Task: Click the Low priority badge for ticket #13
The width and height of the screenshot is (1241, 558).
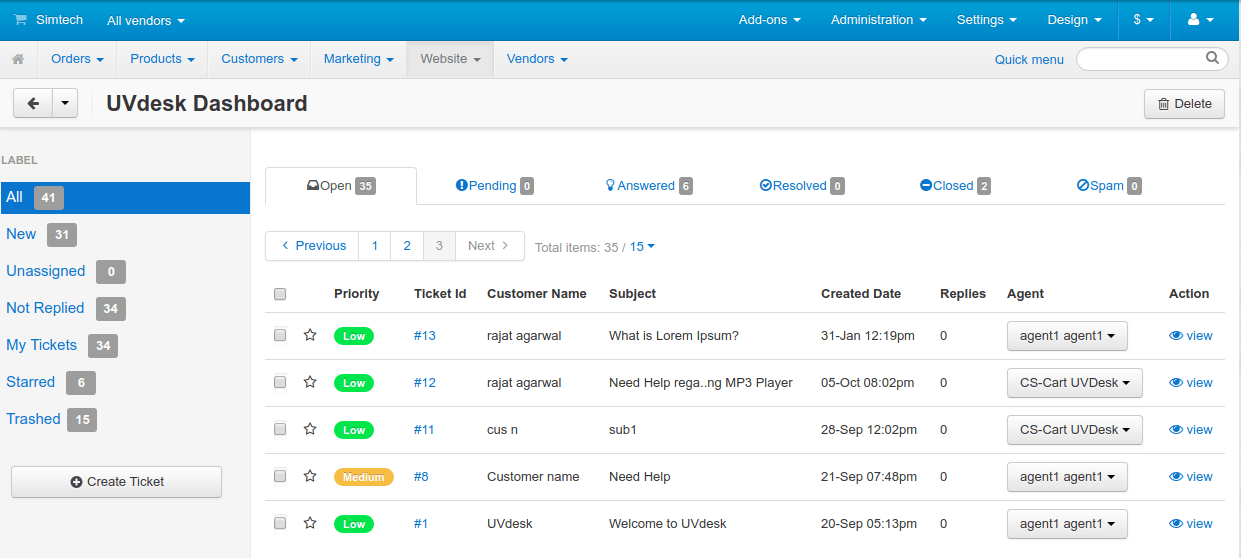Action: tap(354, 336)
